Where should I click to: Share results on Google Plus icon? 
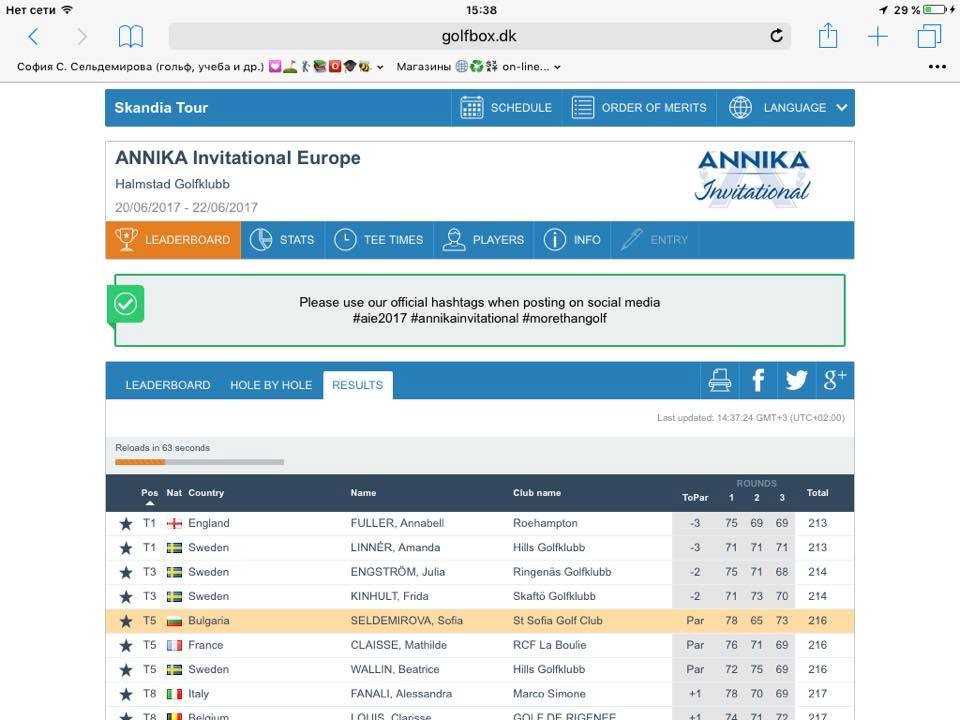pyautogui.click(x=834, y=380)
